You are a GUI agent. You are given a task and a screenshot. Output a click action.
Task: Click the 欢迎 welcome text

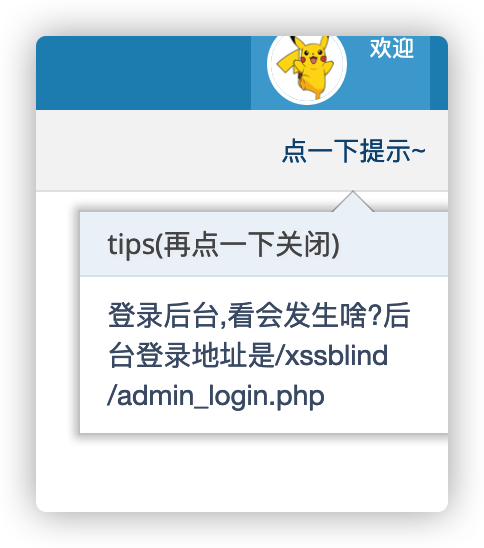pos(392,48)
